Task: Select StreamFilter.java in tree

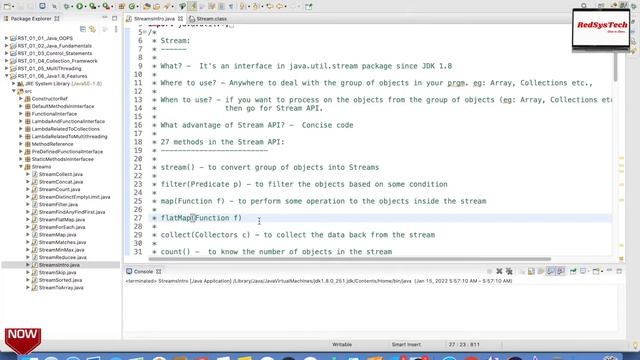Action: (x=58, y=204)
